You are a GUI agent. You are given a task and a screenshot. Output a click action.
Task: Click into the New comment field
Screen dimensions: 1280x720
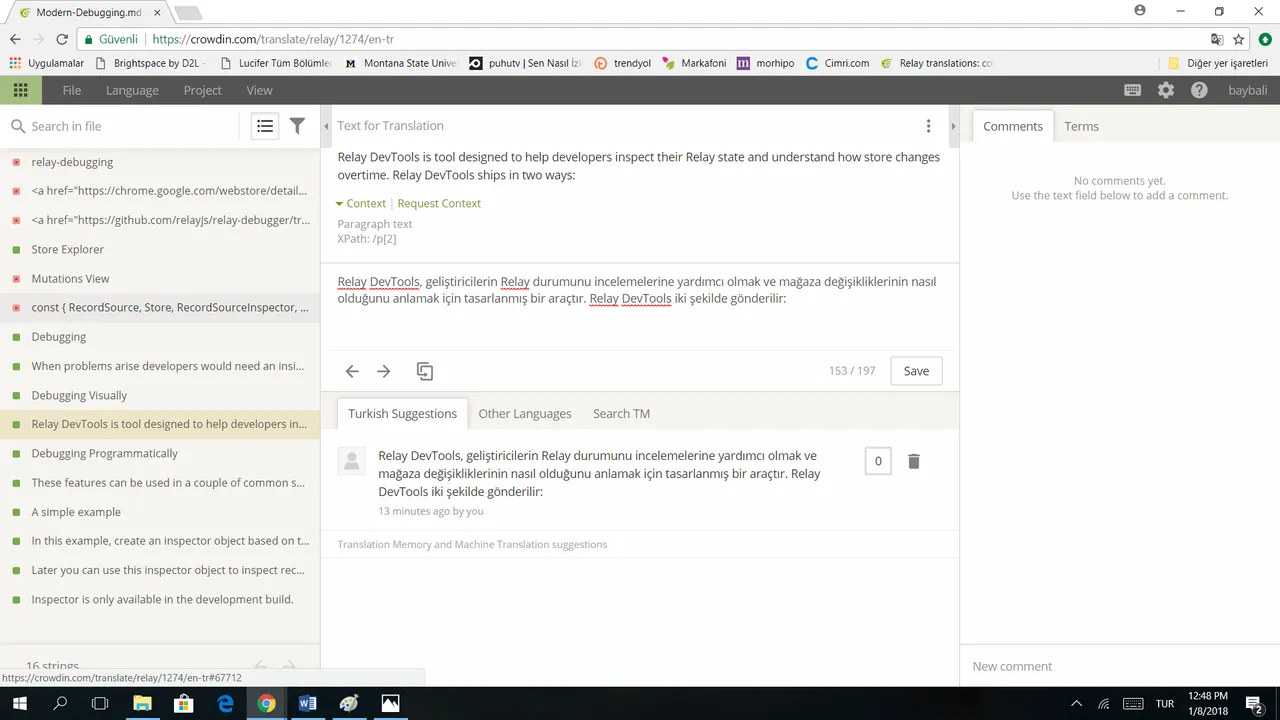click(x=1120, y=666)
